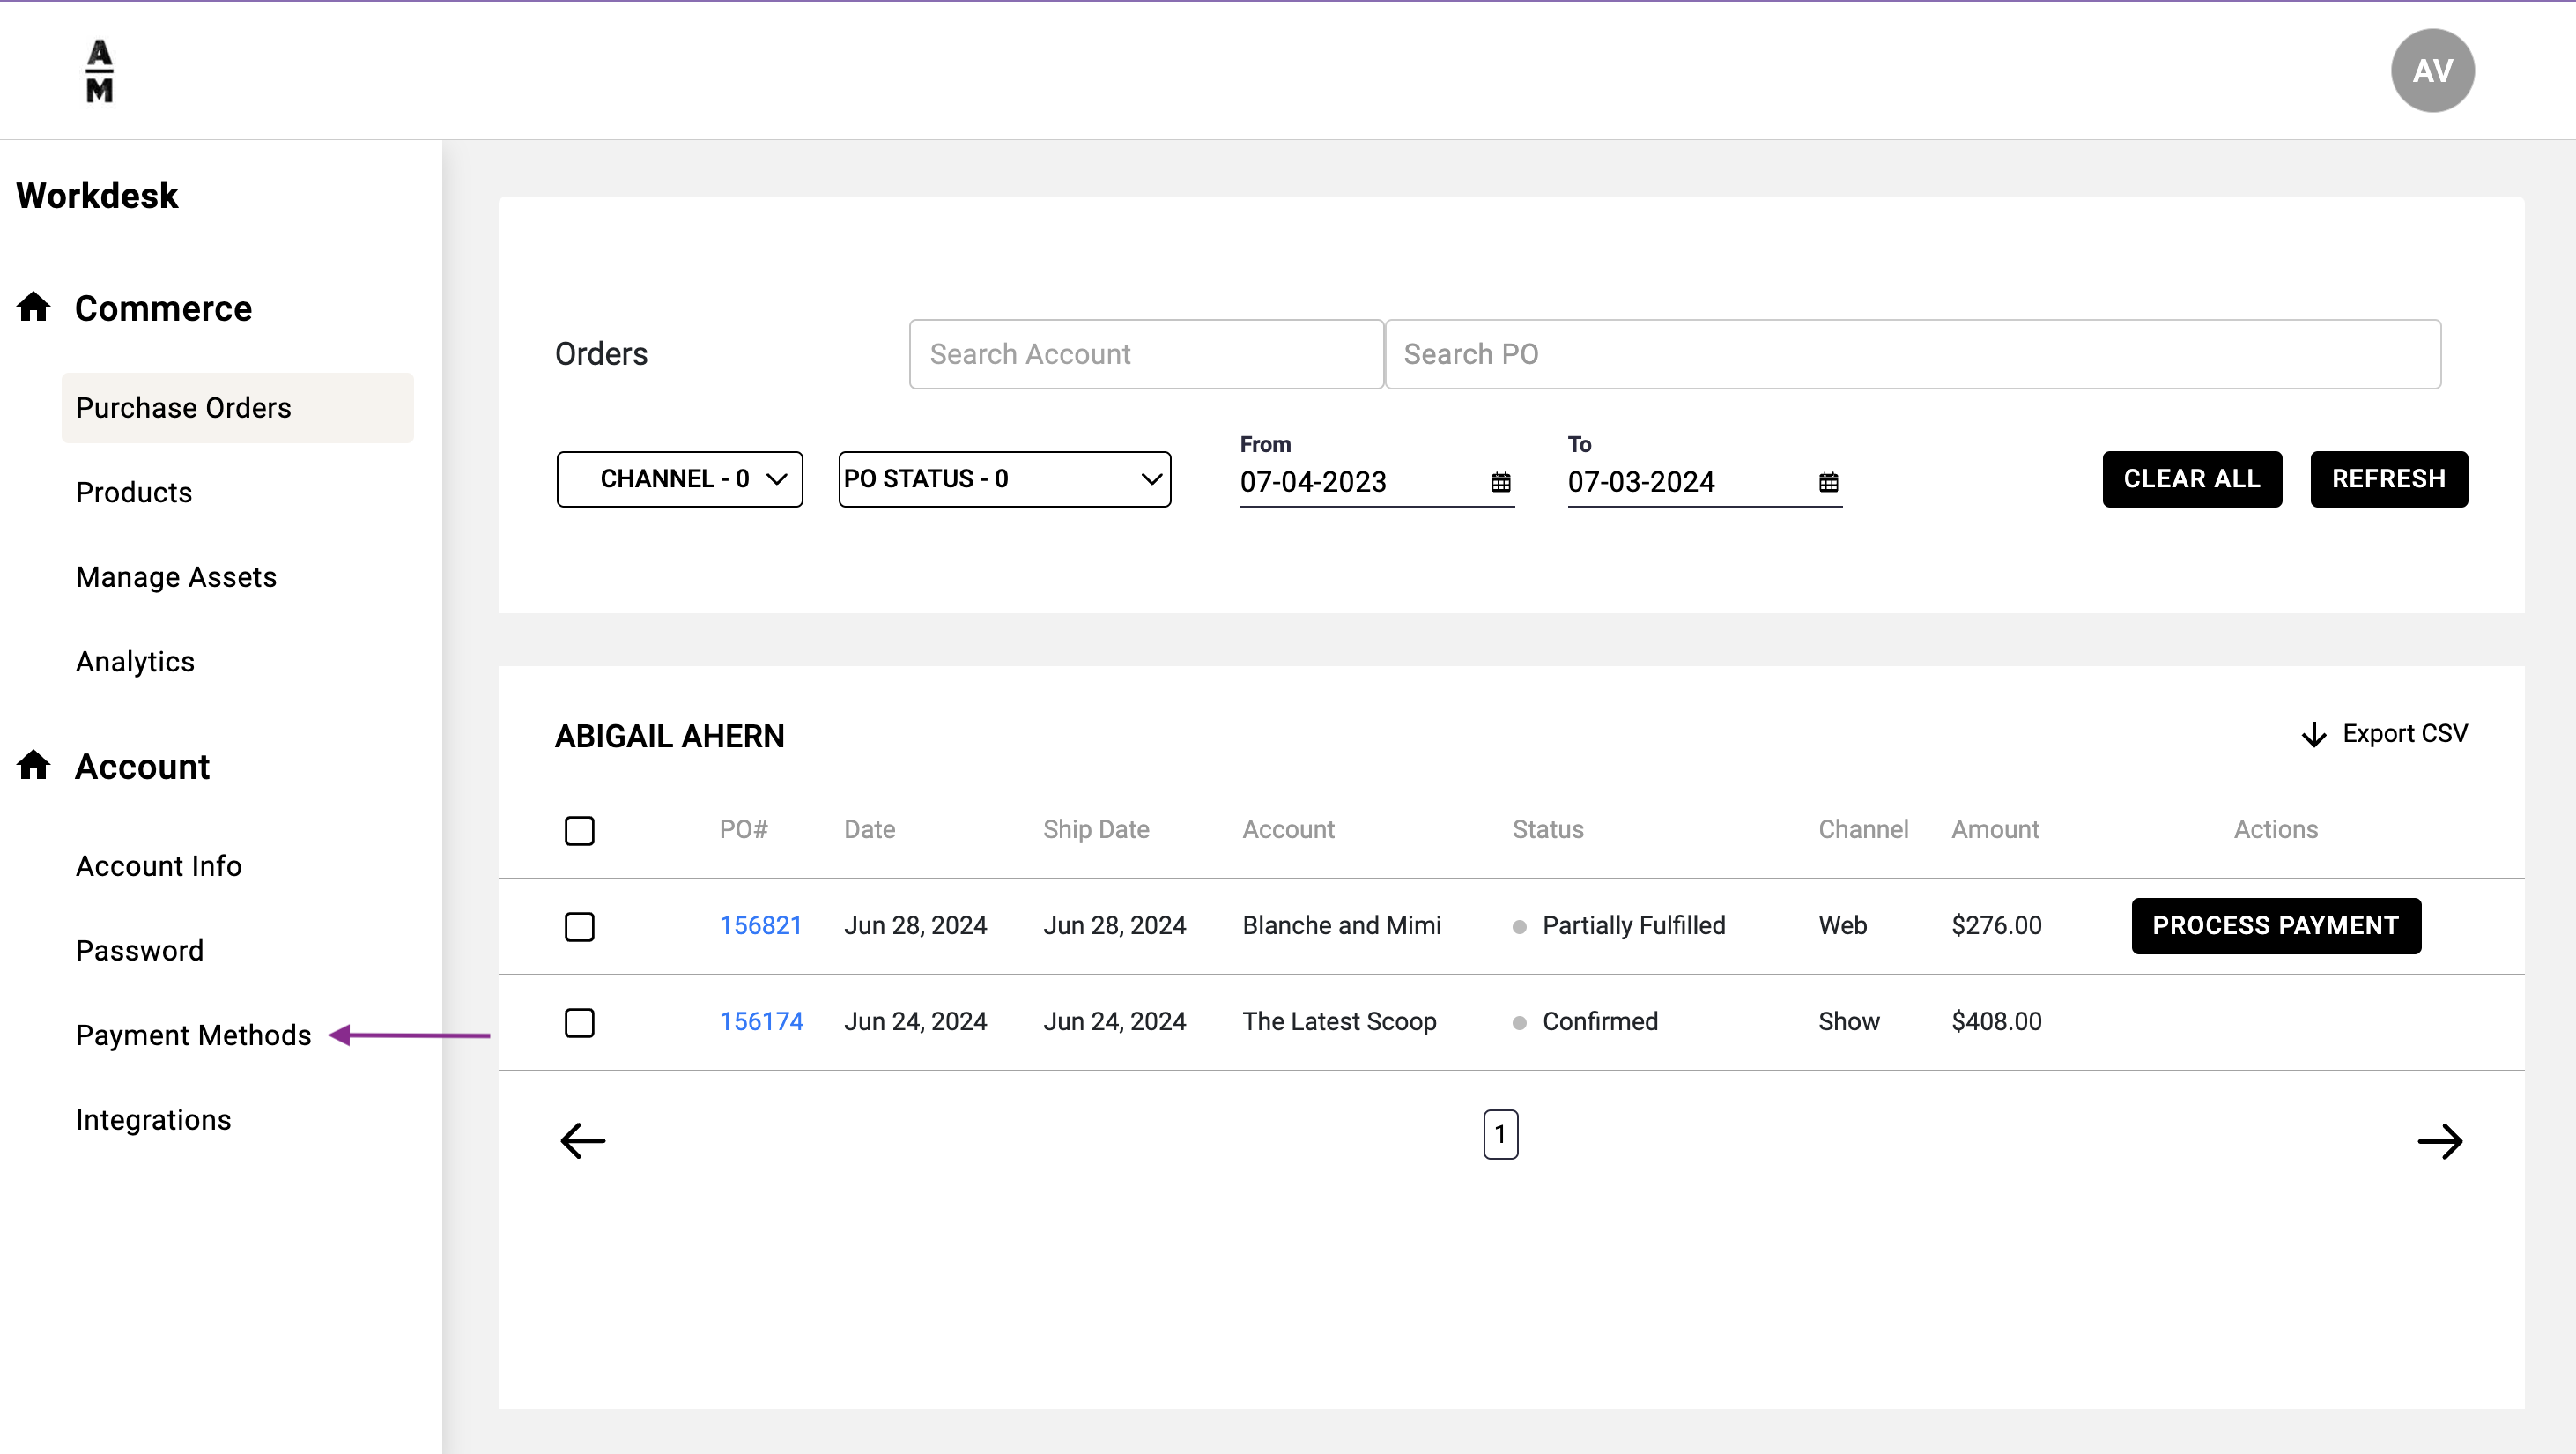Open the To date calendar picker
Image resolution: width=2576 pixels, height=1454 pixels.
click(1828, 482)
